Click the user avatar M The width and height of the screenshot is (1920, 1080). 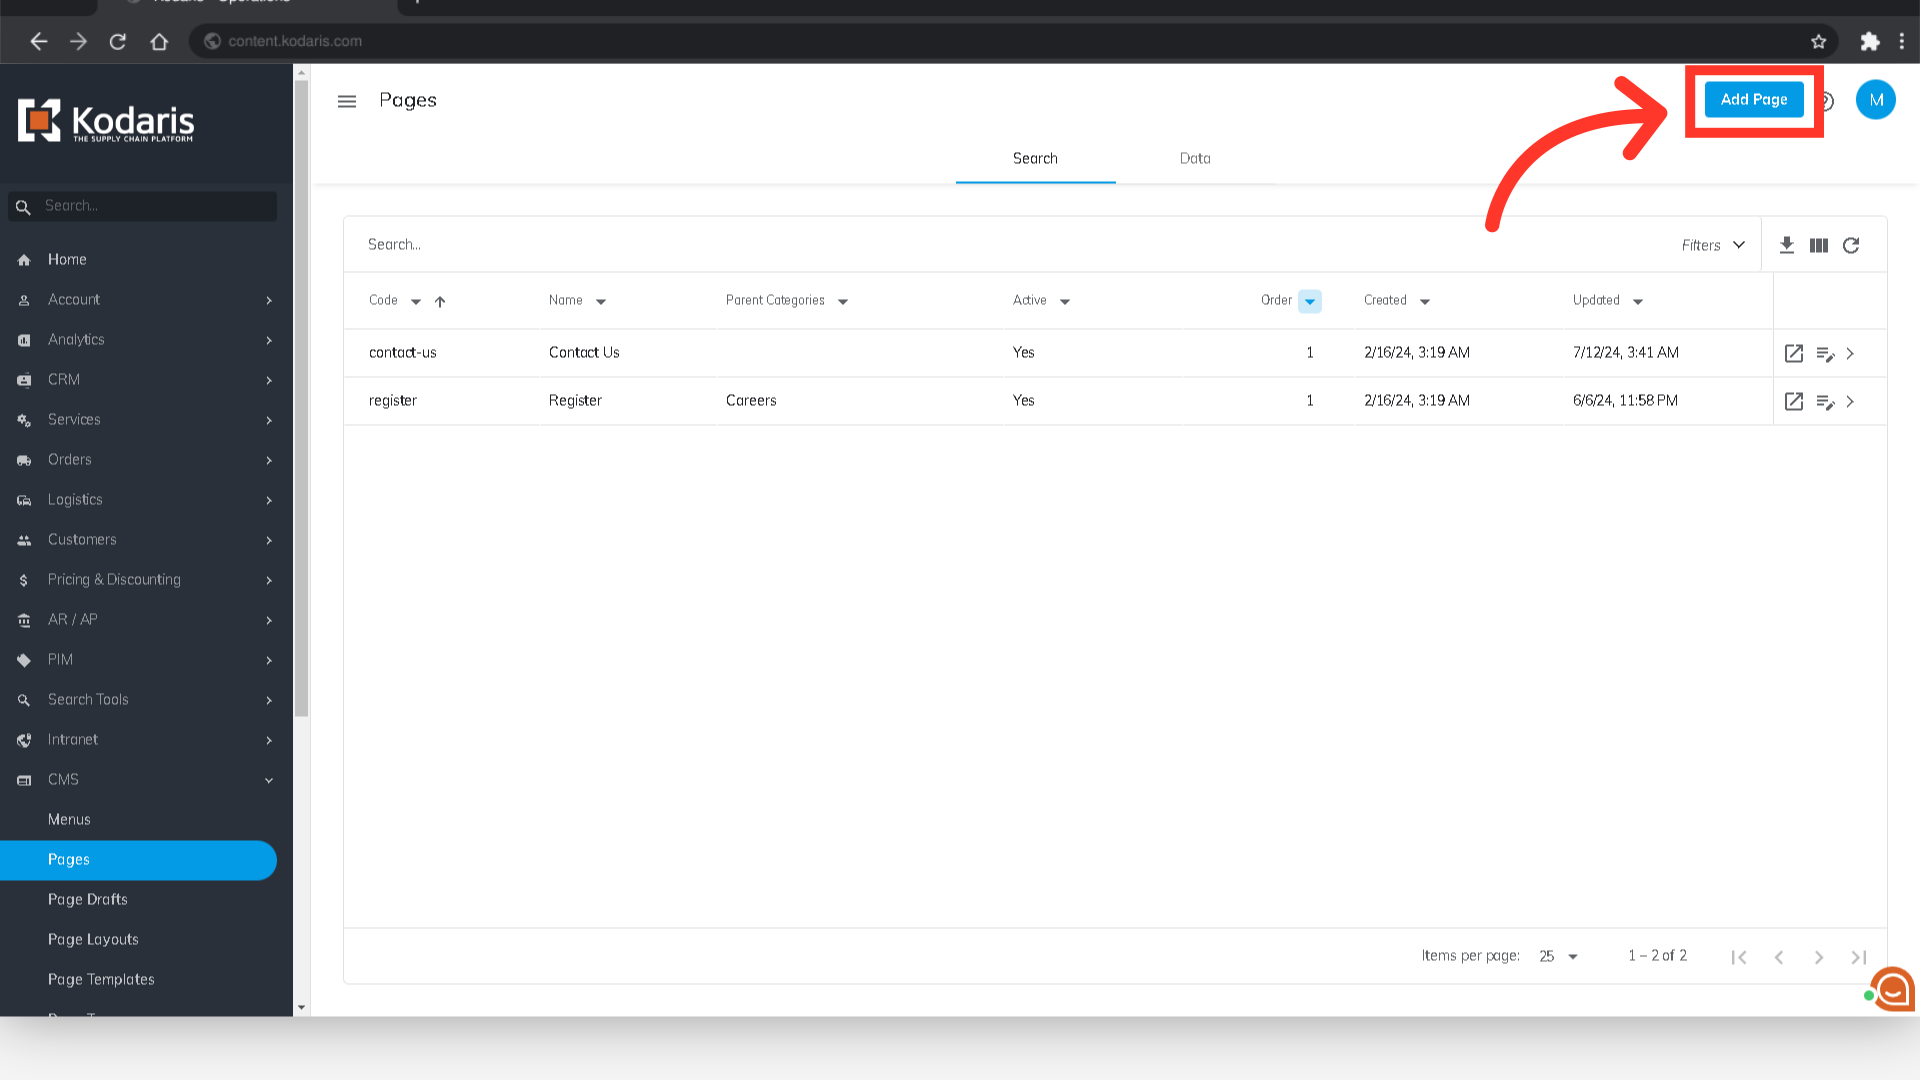point(1875,100)
